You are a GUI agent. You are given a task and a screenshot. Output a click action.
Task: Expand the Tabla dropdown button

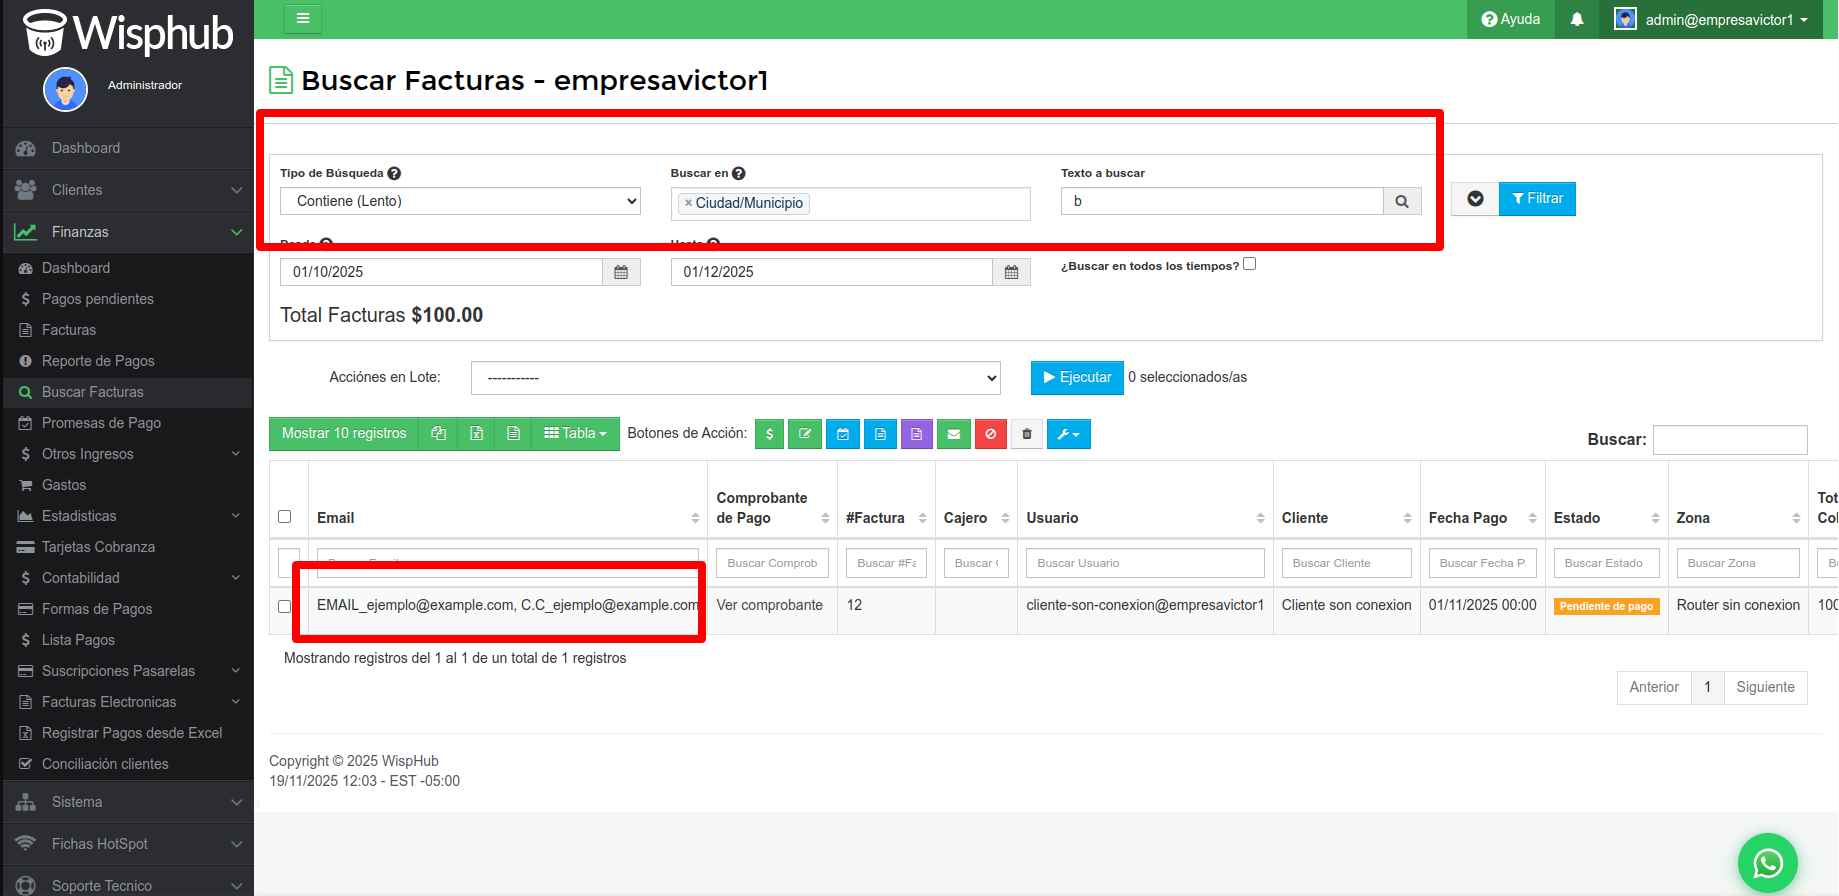pos(575,434)
